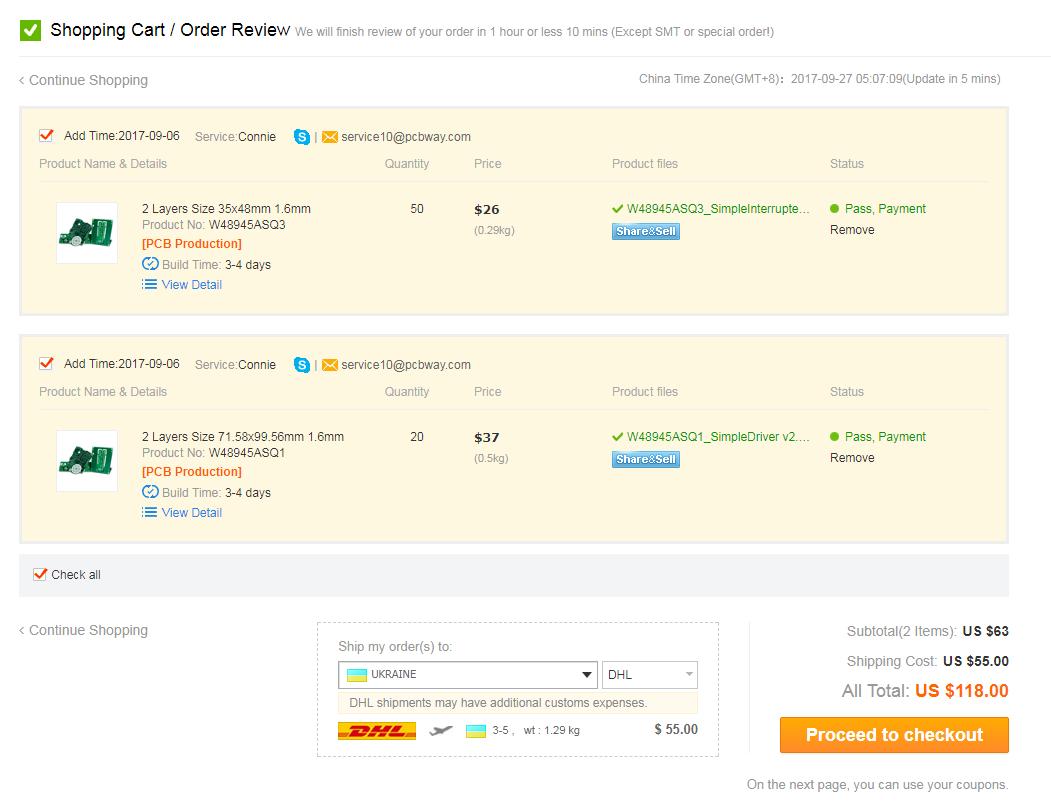
Task: Open W48945ASQ1_SimpleDriver product file link
Action: (x=717, y=437)
